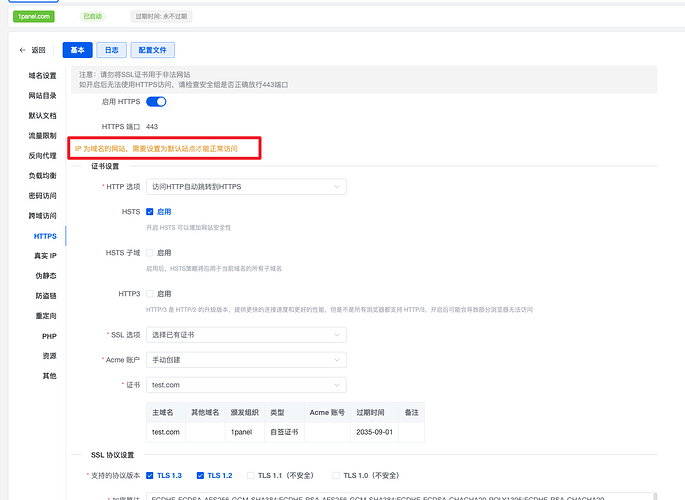
Task: Enable the HTTP3 checkbox
Action: [150, 294]
